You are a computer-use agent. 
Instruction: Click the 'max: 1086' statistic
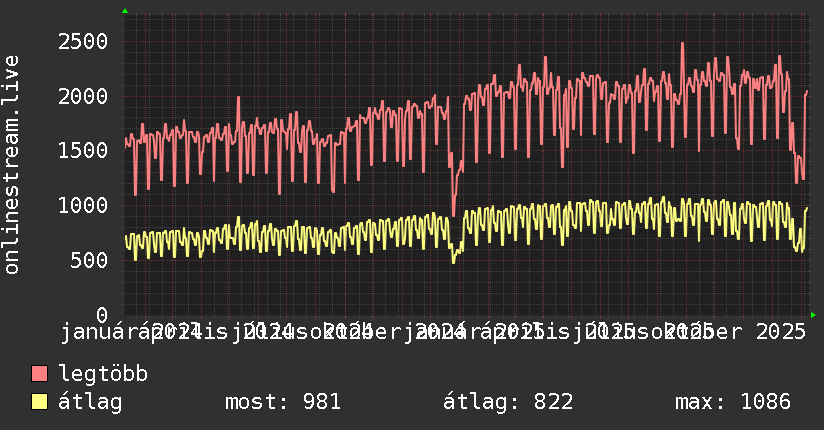coord(733,402)
